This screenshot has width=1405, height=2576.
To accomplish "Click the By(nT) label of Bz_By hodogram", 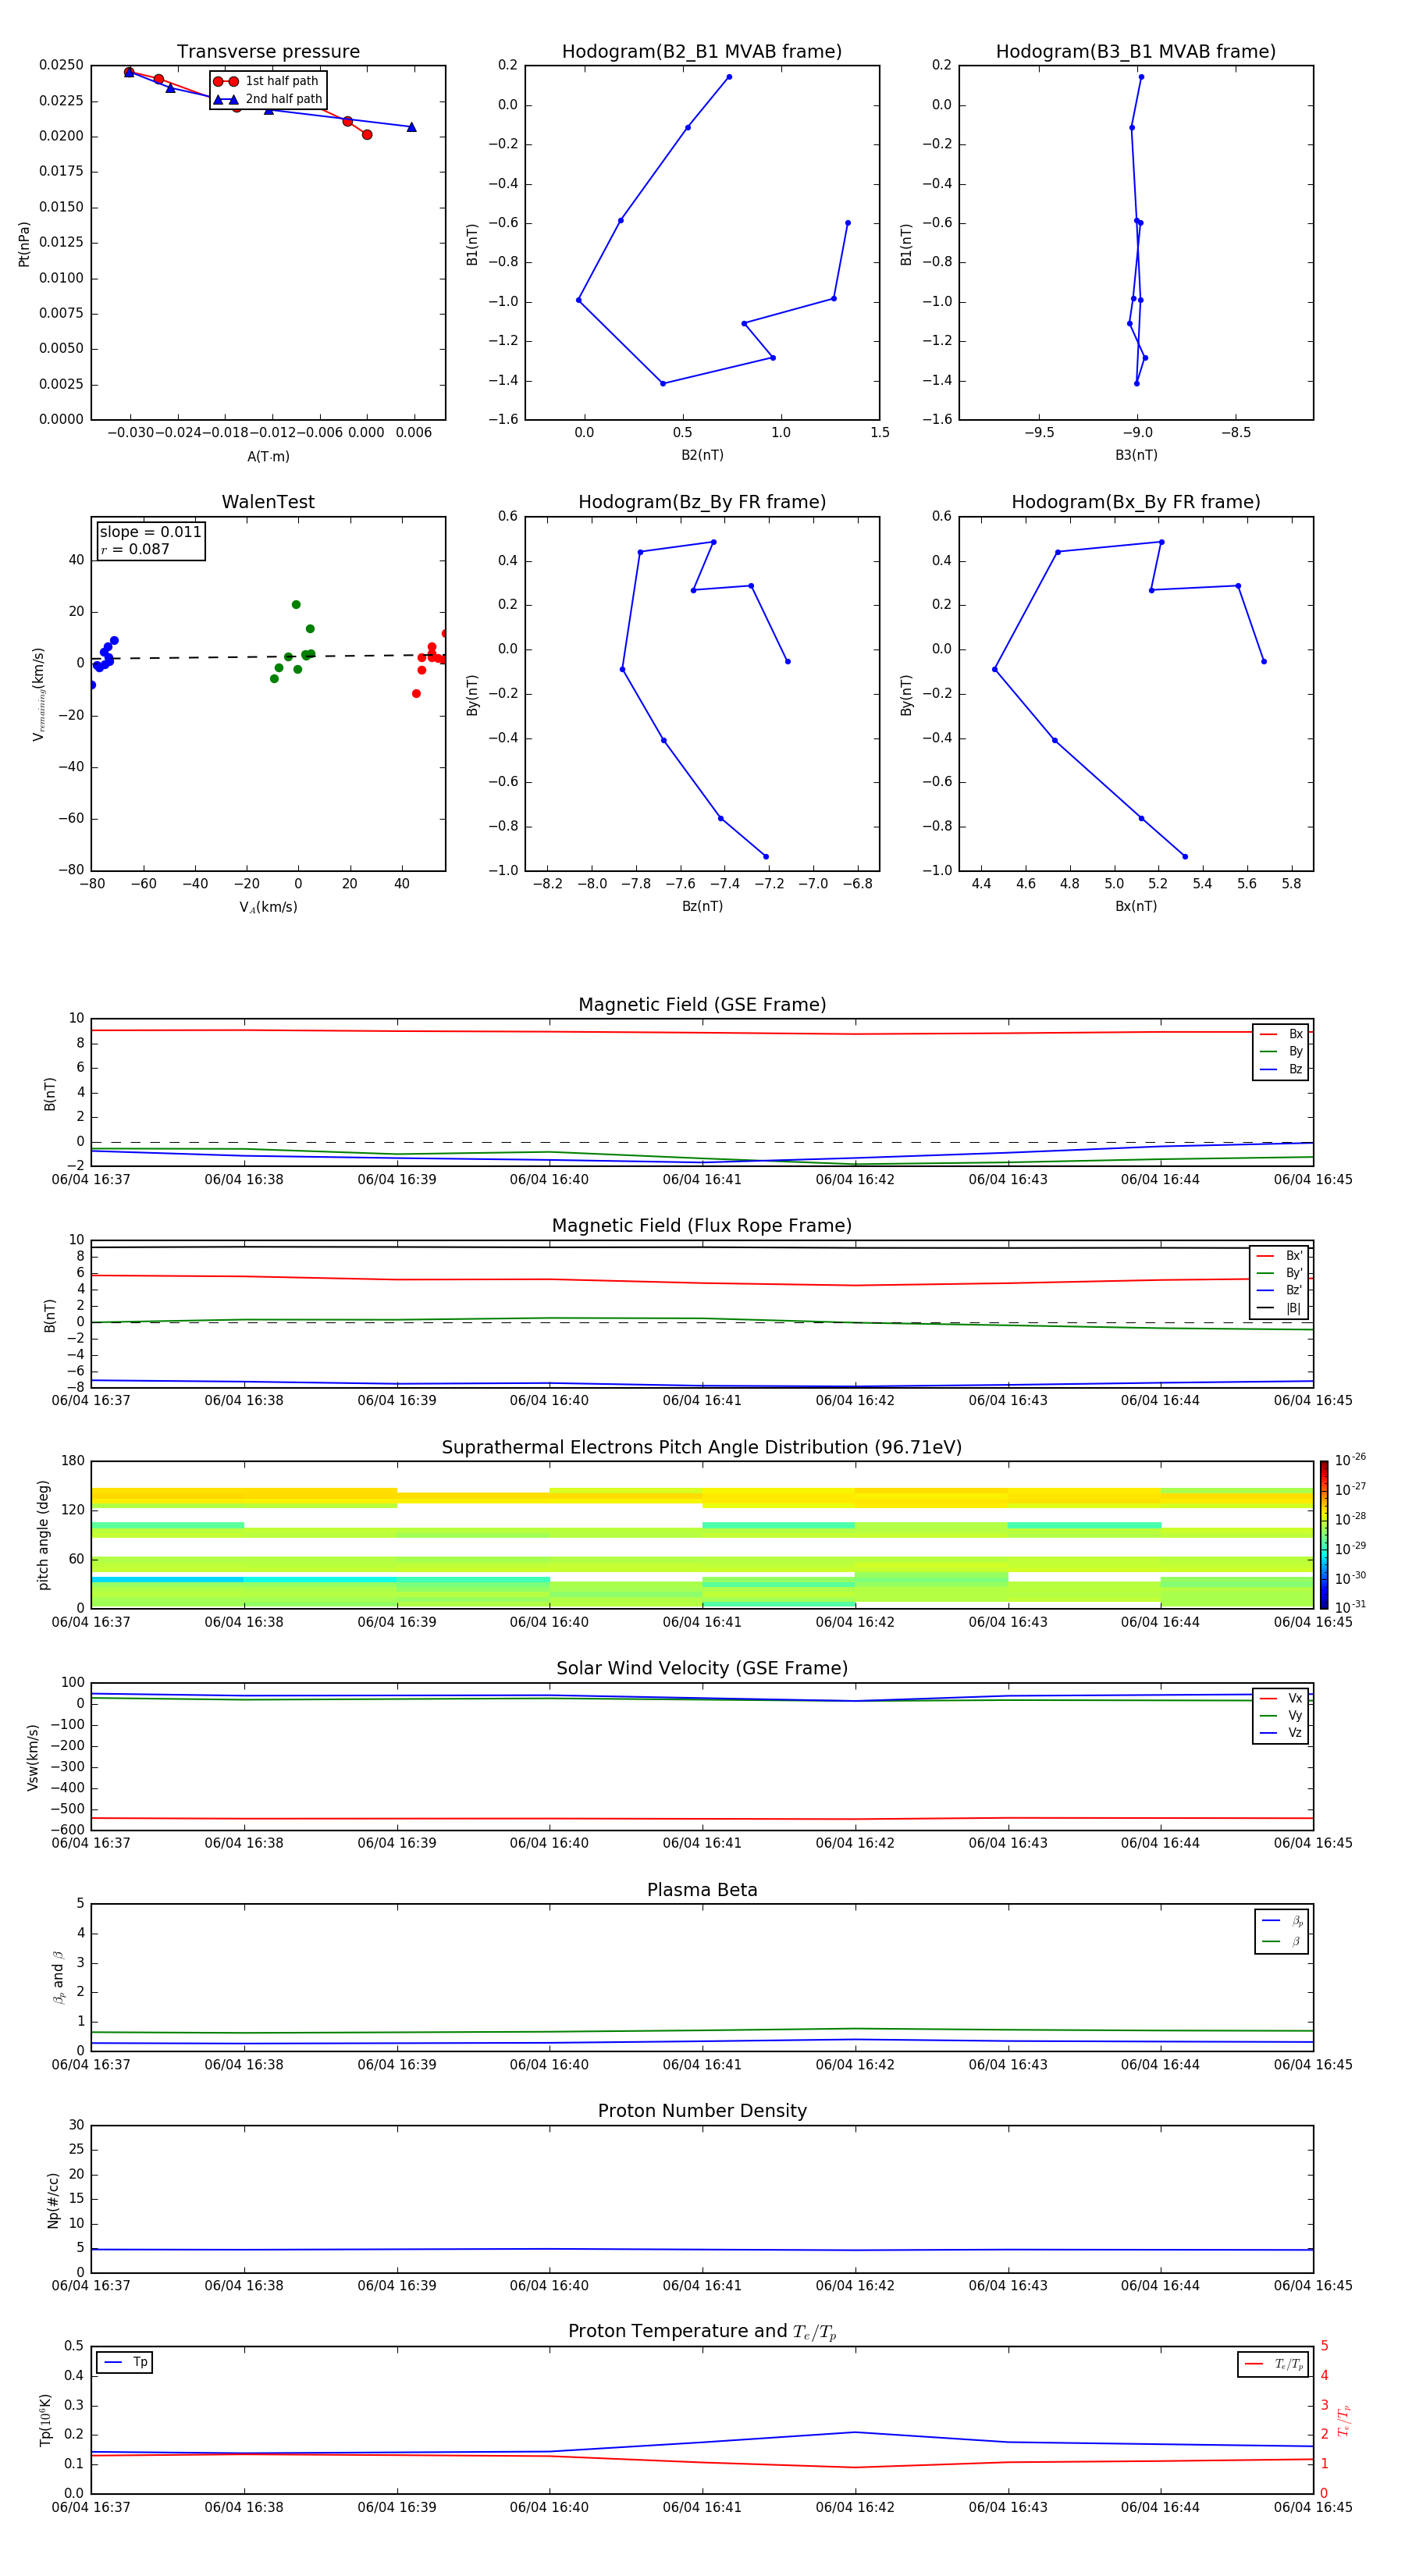I will pyautogui.click(x=472, y=694).
